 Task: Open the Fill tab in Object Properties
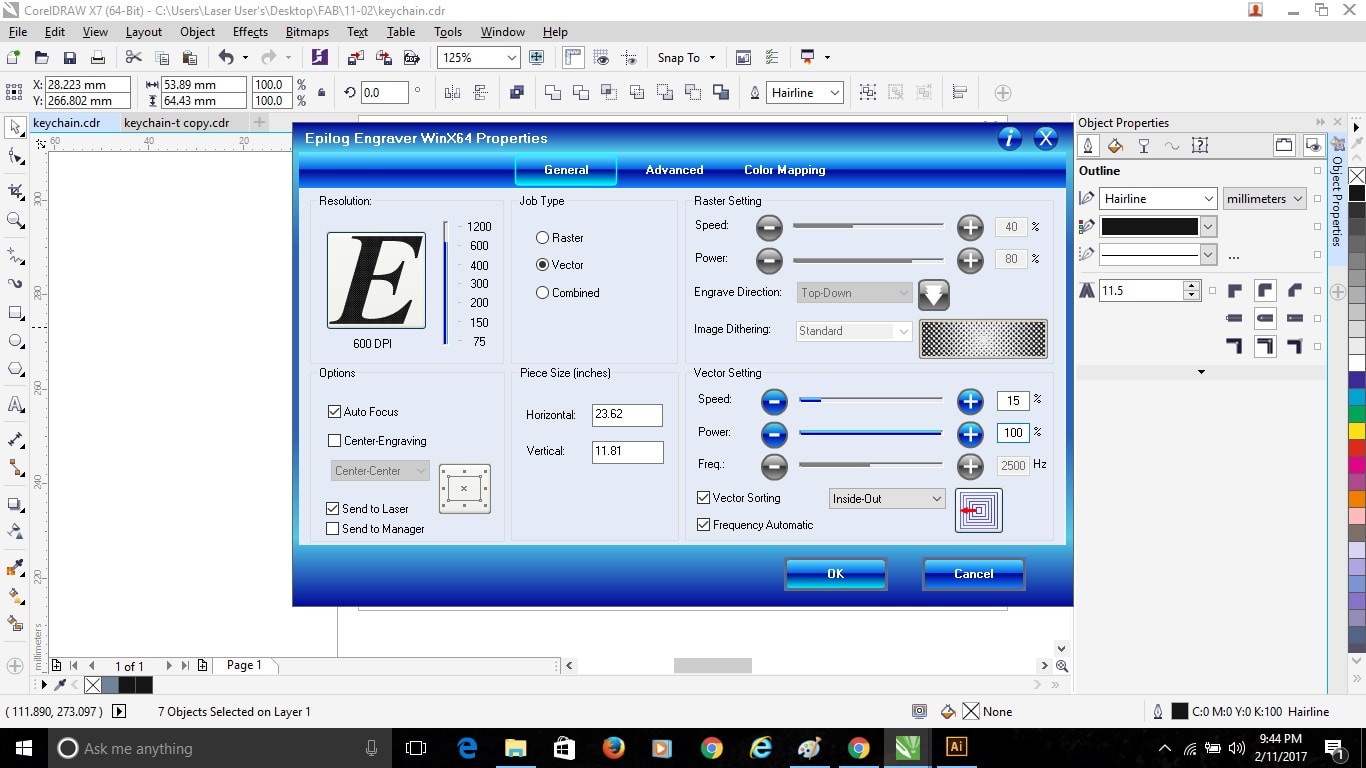(1115, 146)
